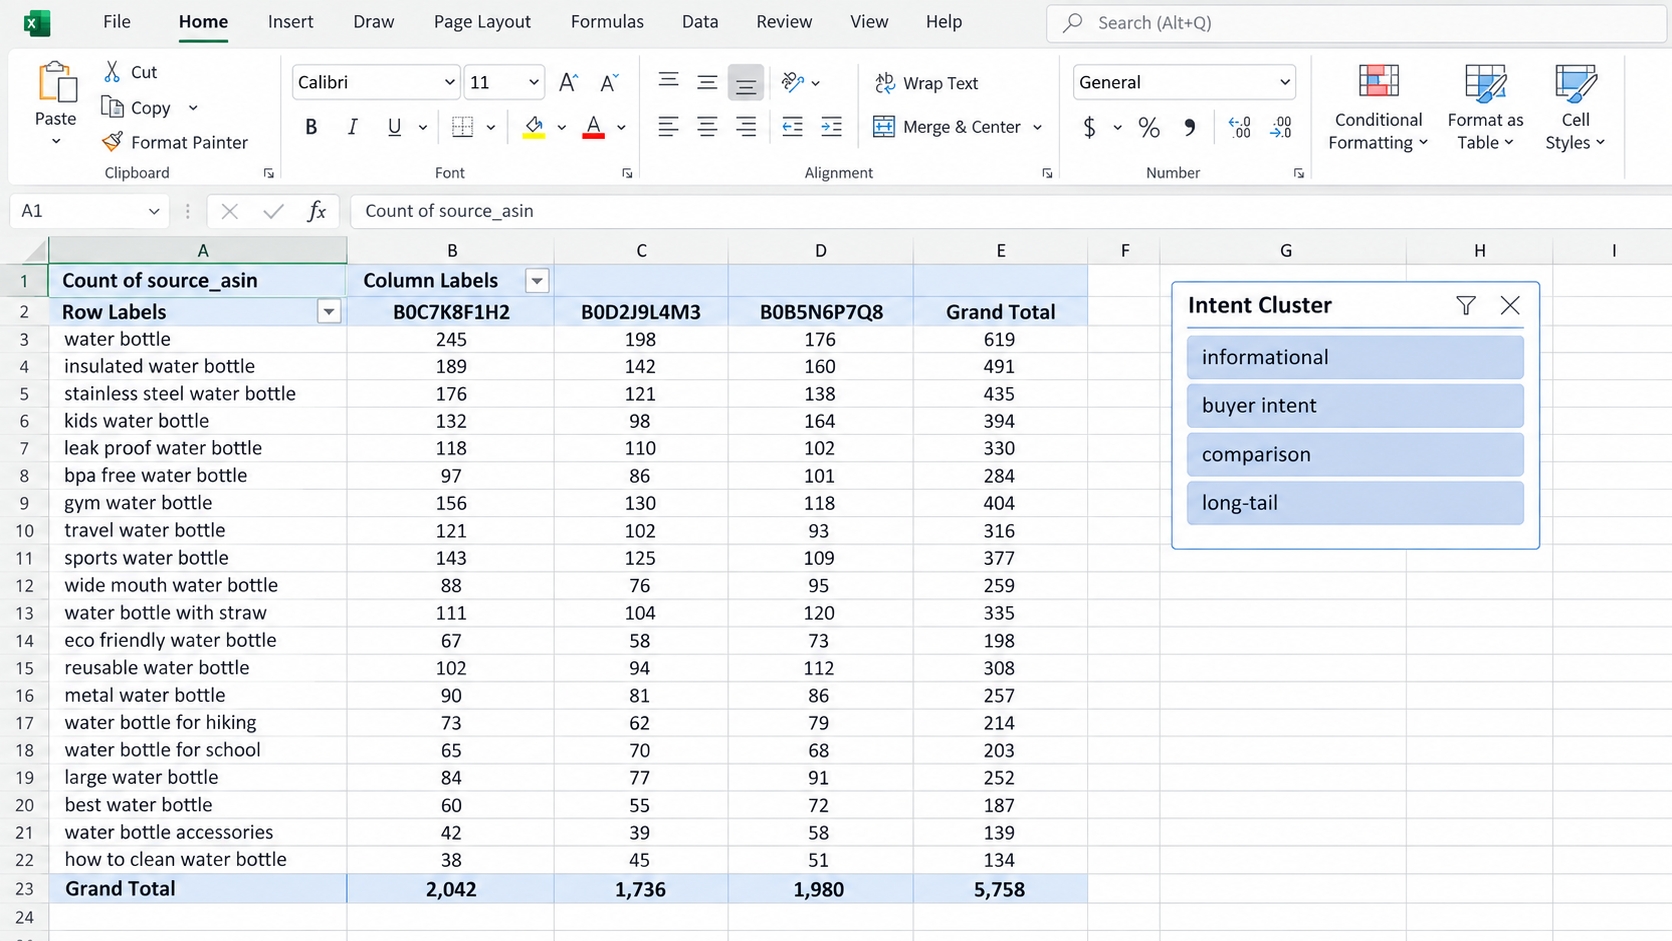1672x941 pixels.
Task: Apply accounting dollar format
Action: (1089, 127)
